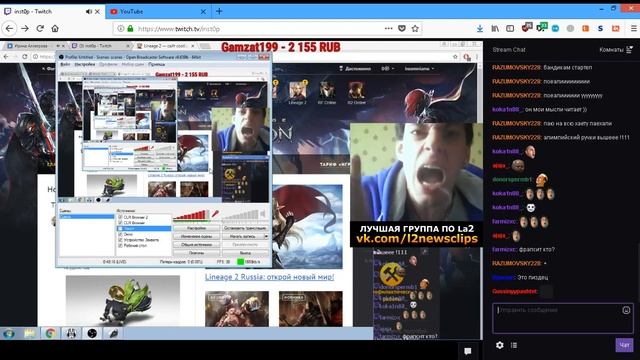Switch to the YouTube tab

(158, 11)
